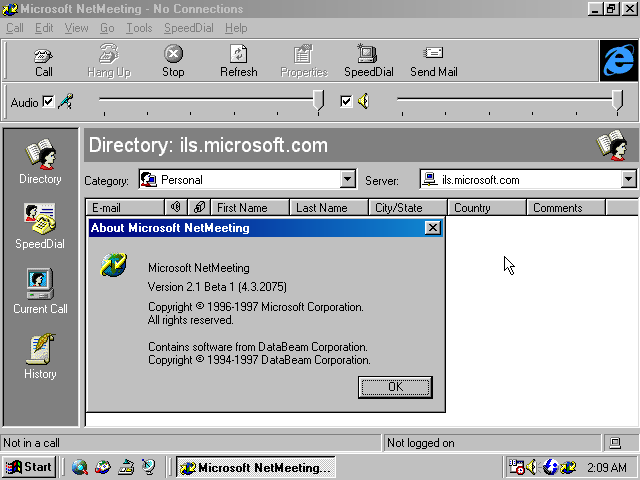Click version text 'Version 2.1 Beta 1'
The image size is (640, 480).
point(191,287)
